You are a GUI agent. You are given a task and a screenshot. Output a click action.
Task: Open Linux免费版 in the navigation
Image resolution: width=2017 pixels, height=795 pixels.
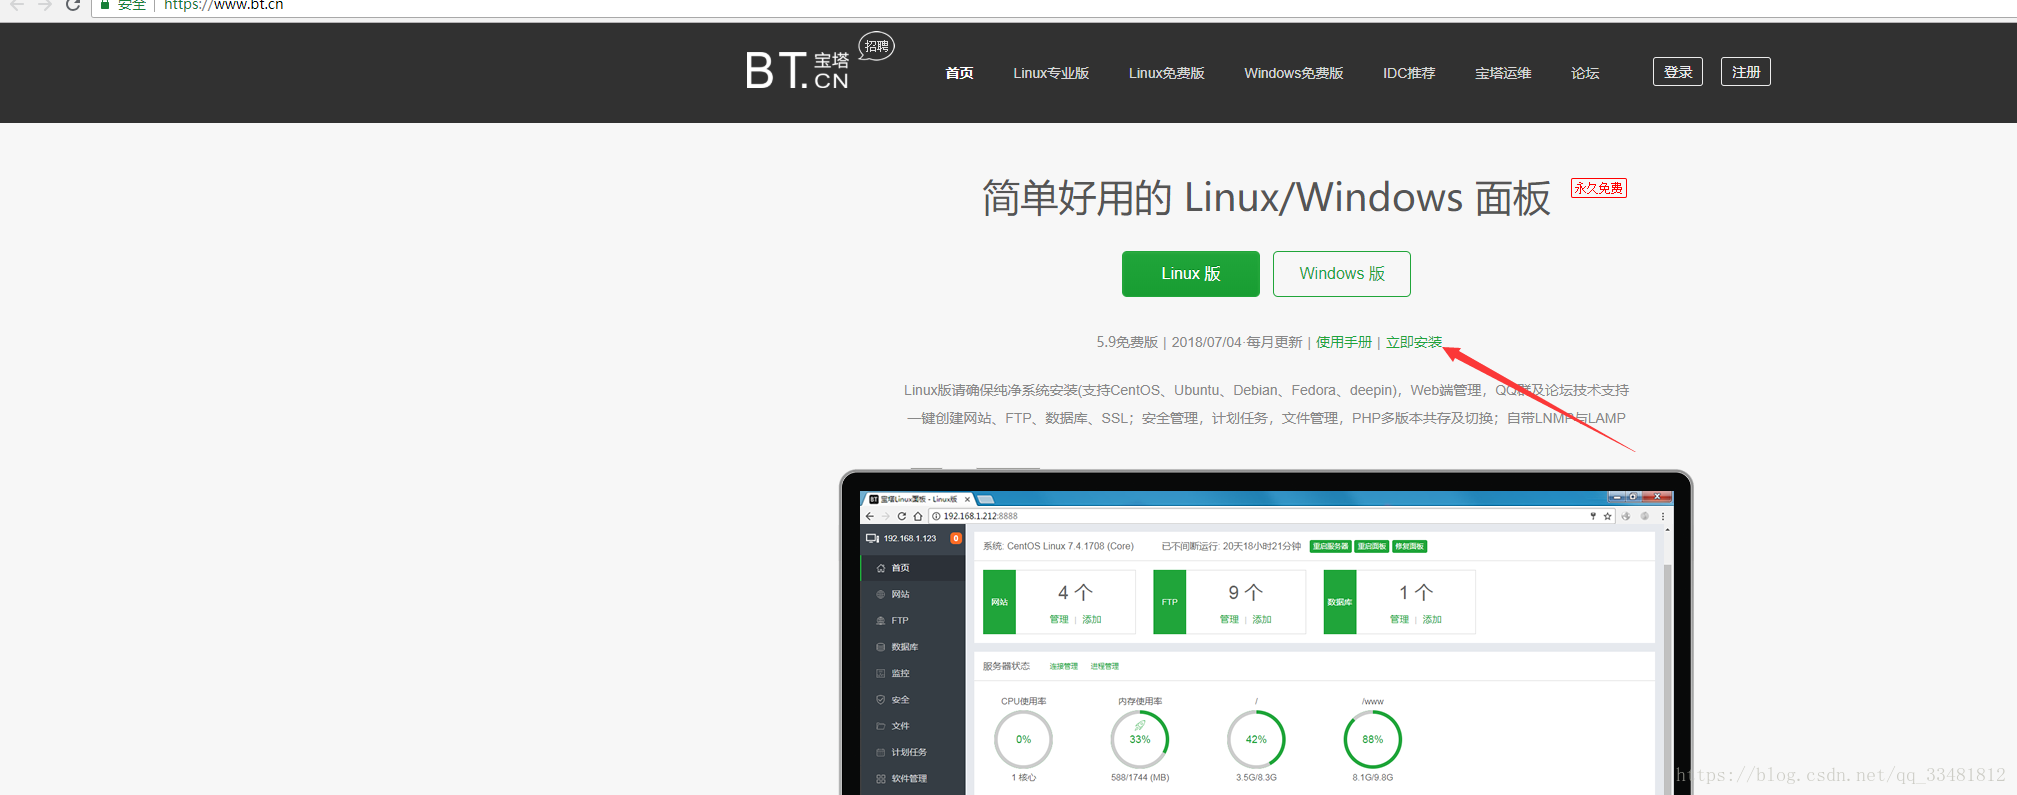pos(1166,73)
